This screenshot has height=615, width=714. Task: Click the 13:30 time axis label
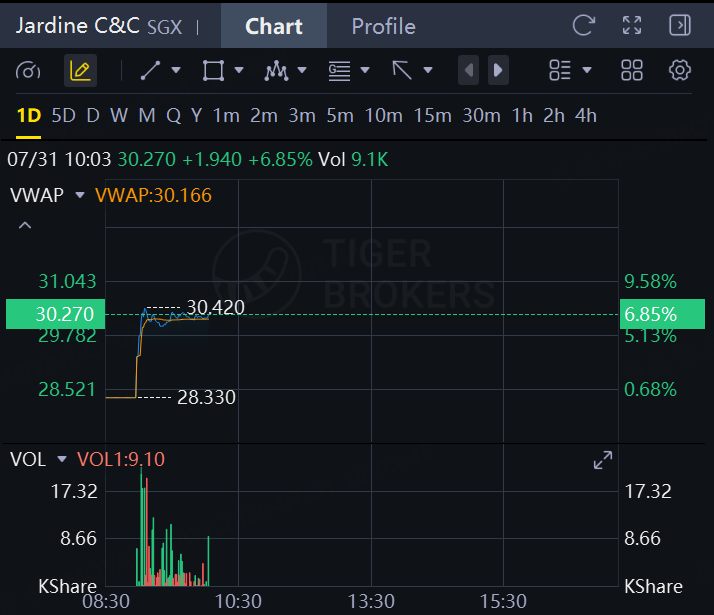371,601
